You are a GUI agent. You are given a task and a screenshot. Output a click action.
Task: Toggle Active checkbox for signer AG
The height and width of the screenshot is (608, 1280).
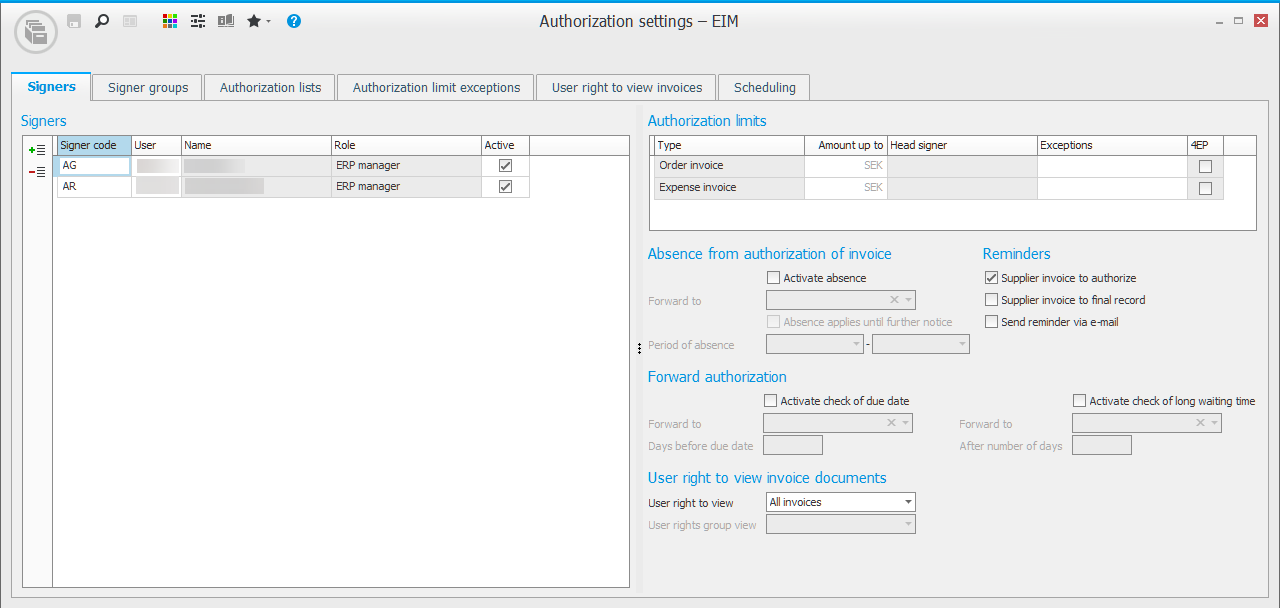pos(505,166)
